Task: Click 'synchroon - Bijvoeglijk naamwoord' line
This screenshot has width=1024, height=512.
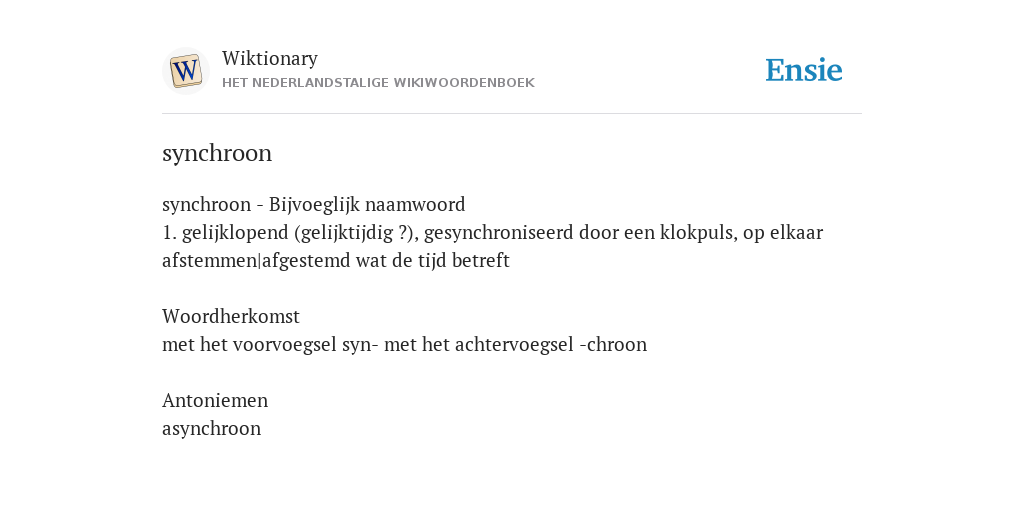Action: coord(313,205)
